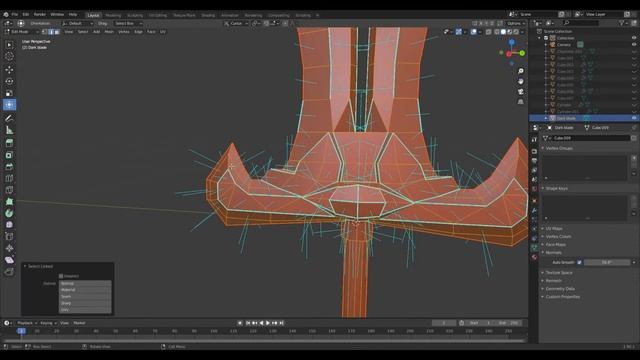Enable face select mode

tap(57, 31)
